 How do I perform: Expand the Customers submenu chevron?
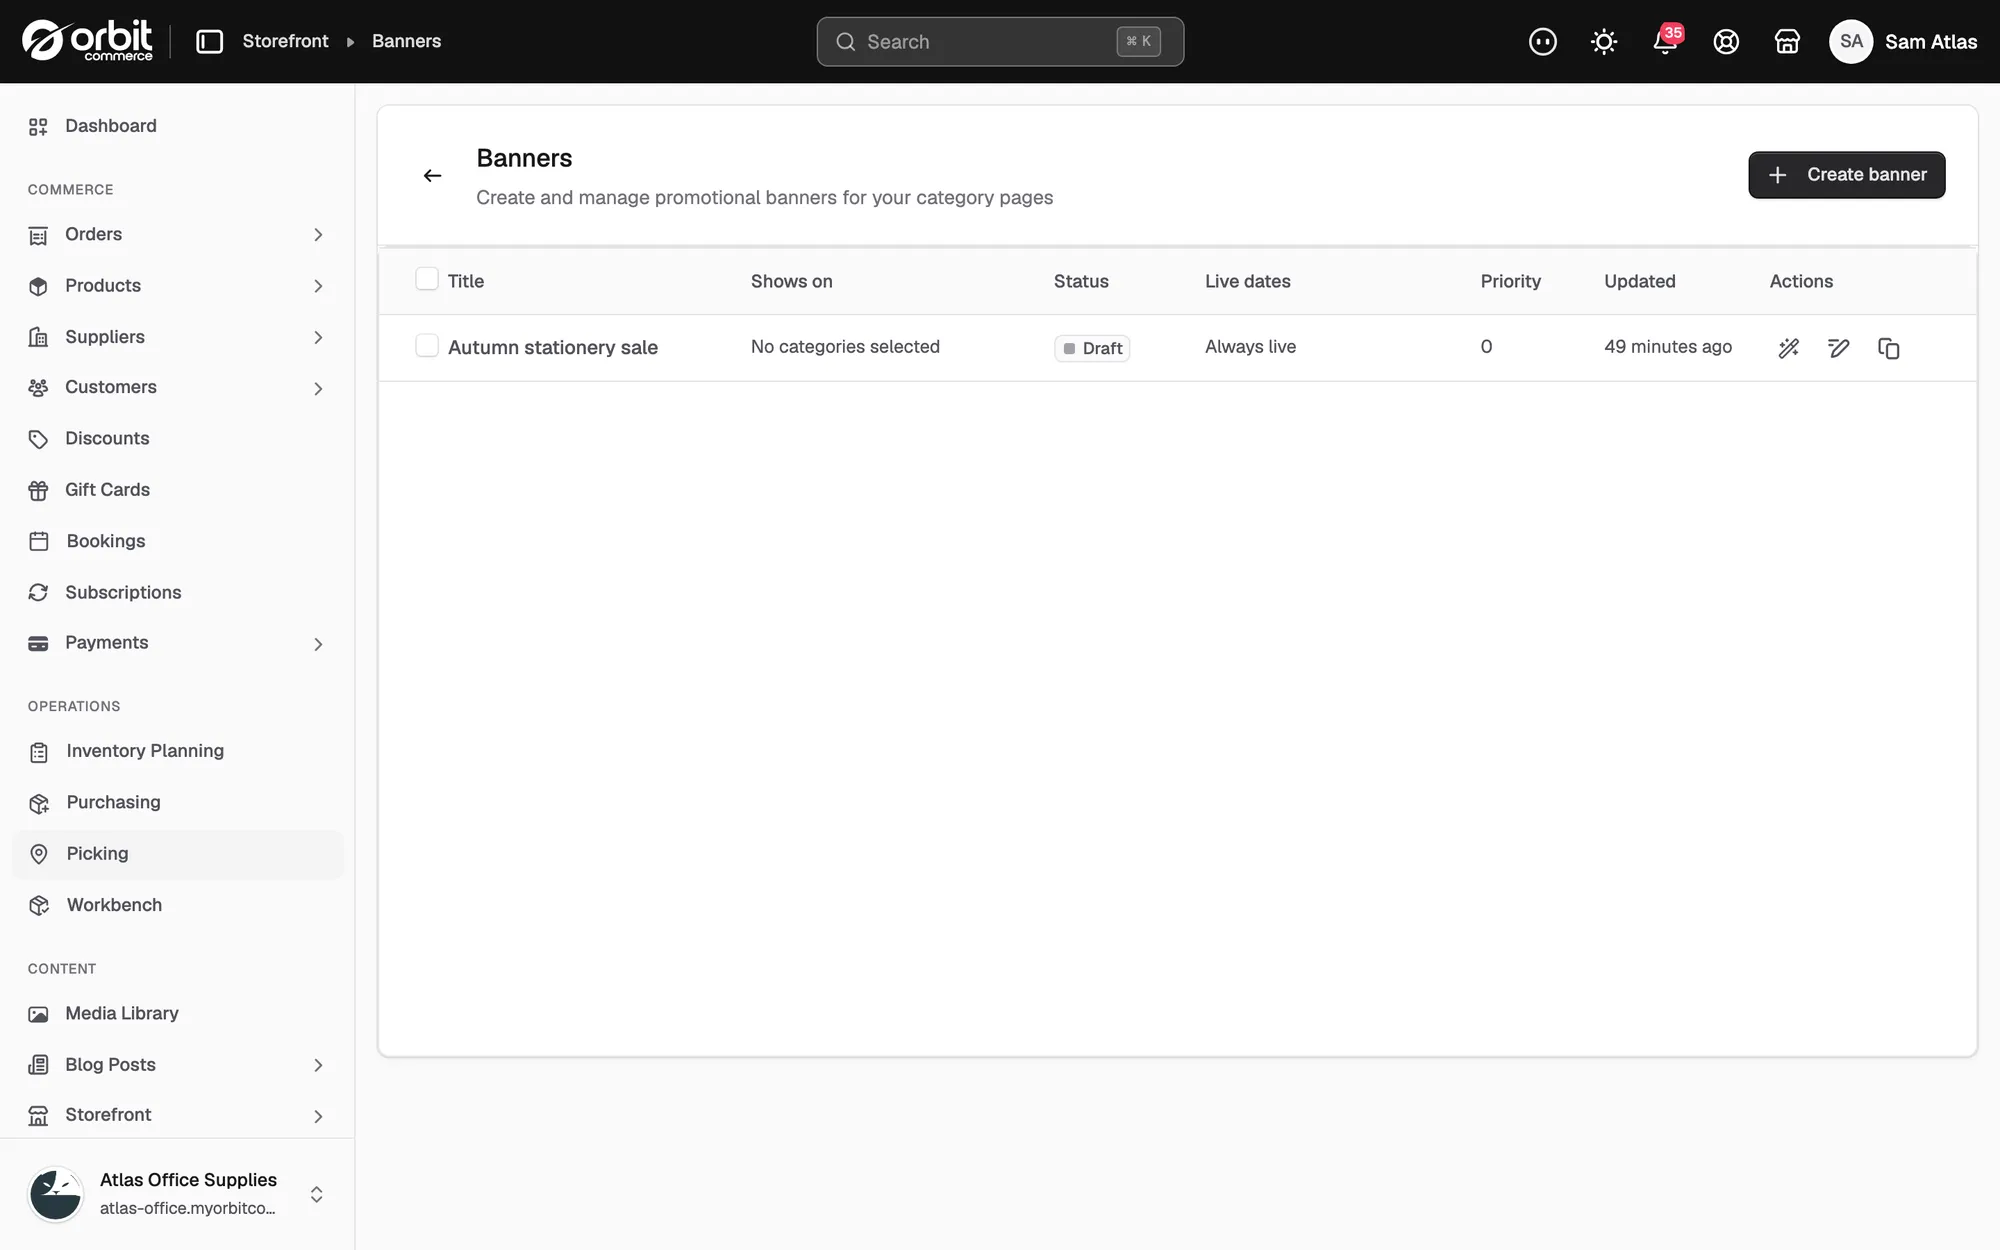tap(318, 388)
